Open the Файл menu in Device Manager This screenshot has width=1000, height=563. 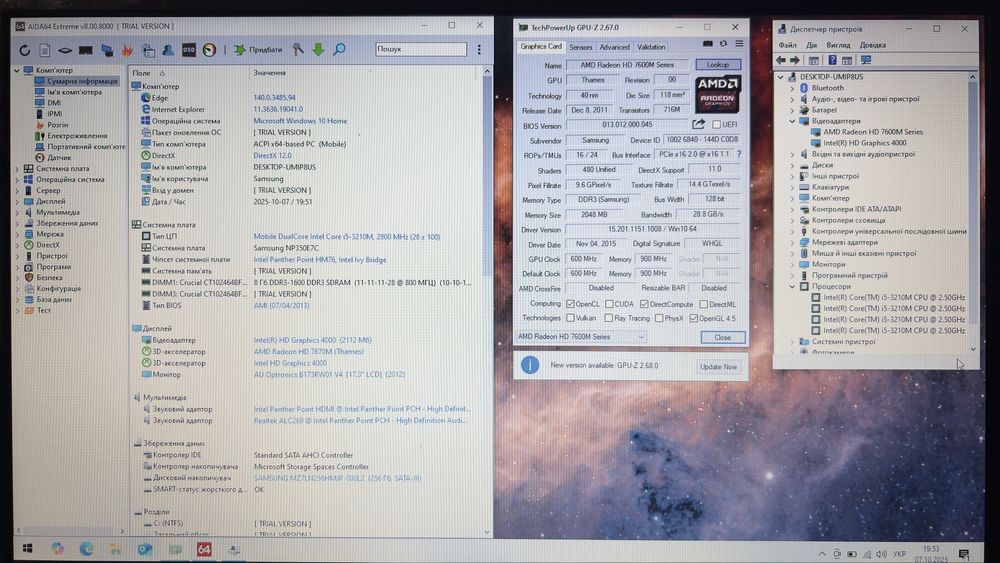coord(787,45)
